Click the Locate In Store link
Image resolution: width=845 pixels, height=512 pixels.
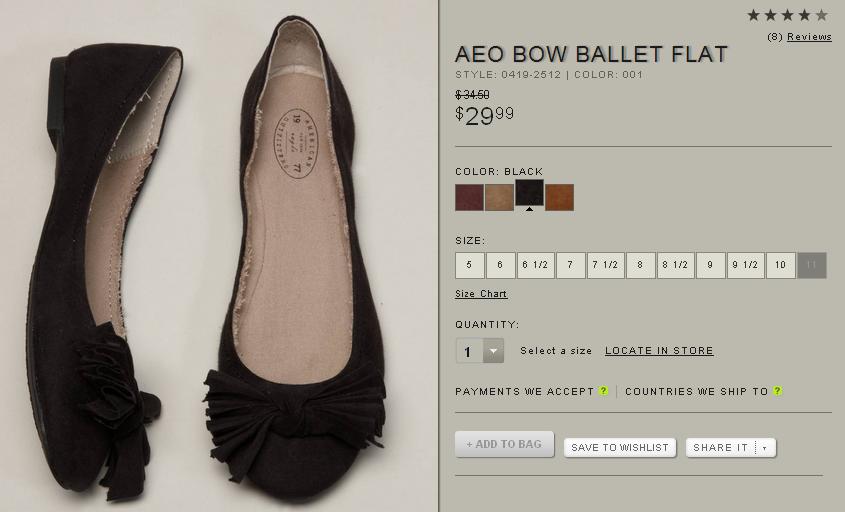[659, 351]
